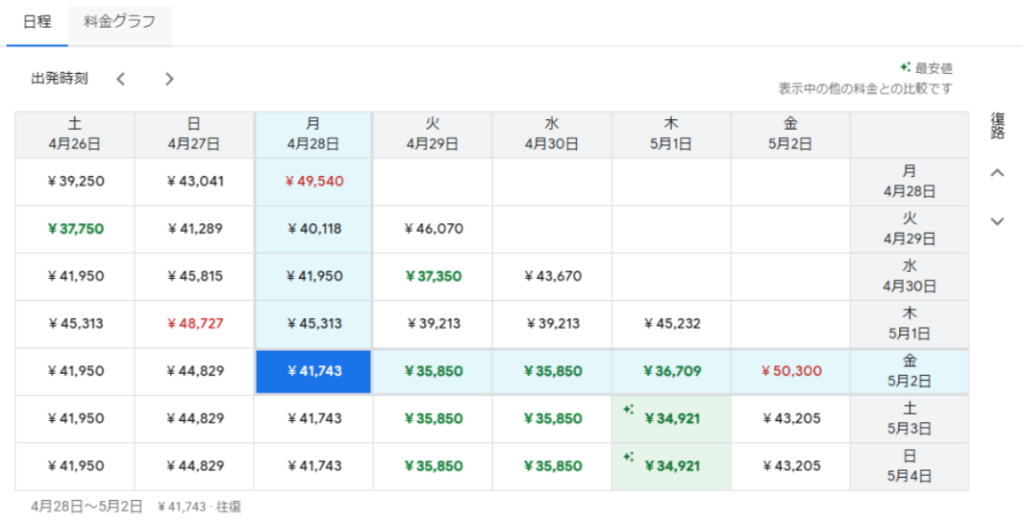This screenshot has width=1024, height=523.
Task: Click the 金 5月2日 return row header
Action: tap(910, 372)
